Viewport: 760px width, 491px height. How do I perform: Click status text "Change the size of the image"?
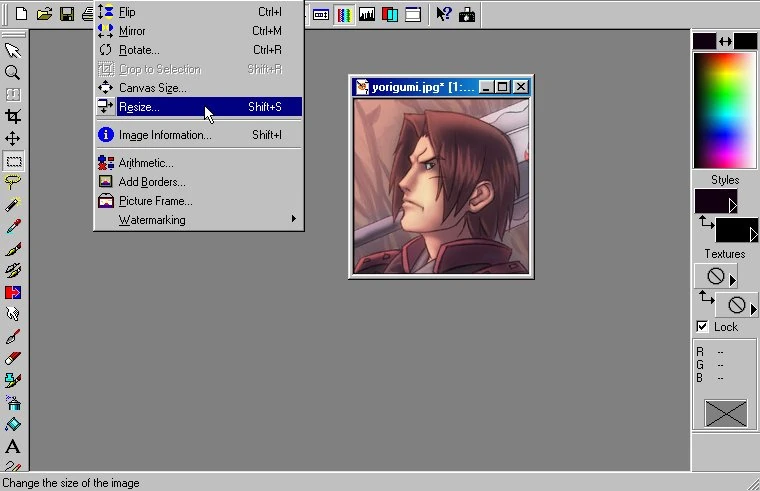[x=71, y=483]
